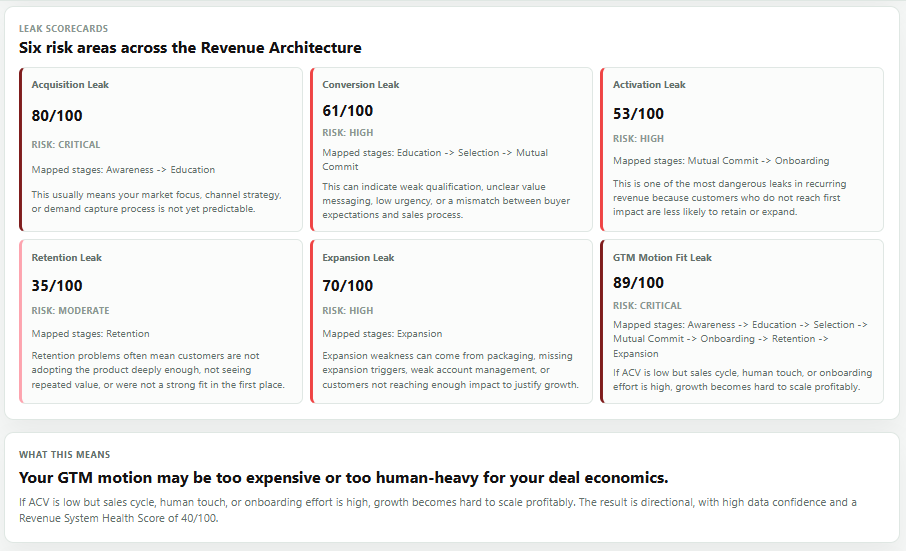The width and height of the screenshot is (906, 551).
Task: Select the 70/100 expansion score
Action: coord(348,285)
